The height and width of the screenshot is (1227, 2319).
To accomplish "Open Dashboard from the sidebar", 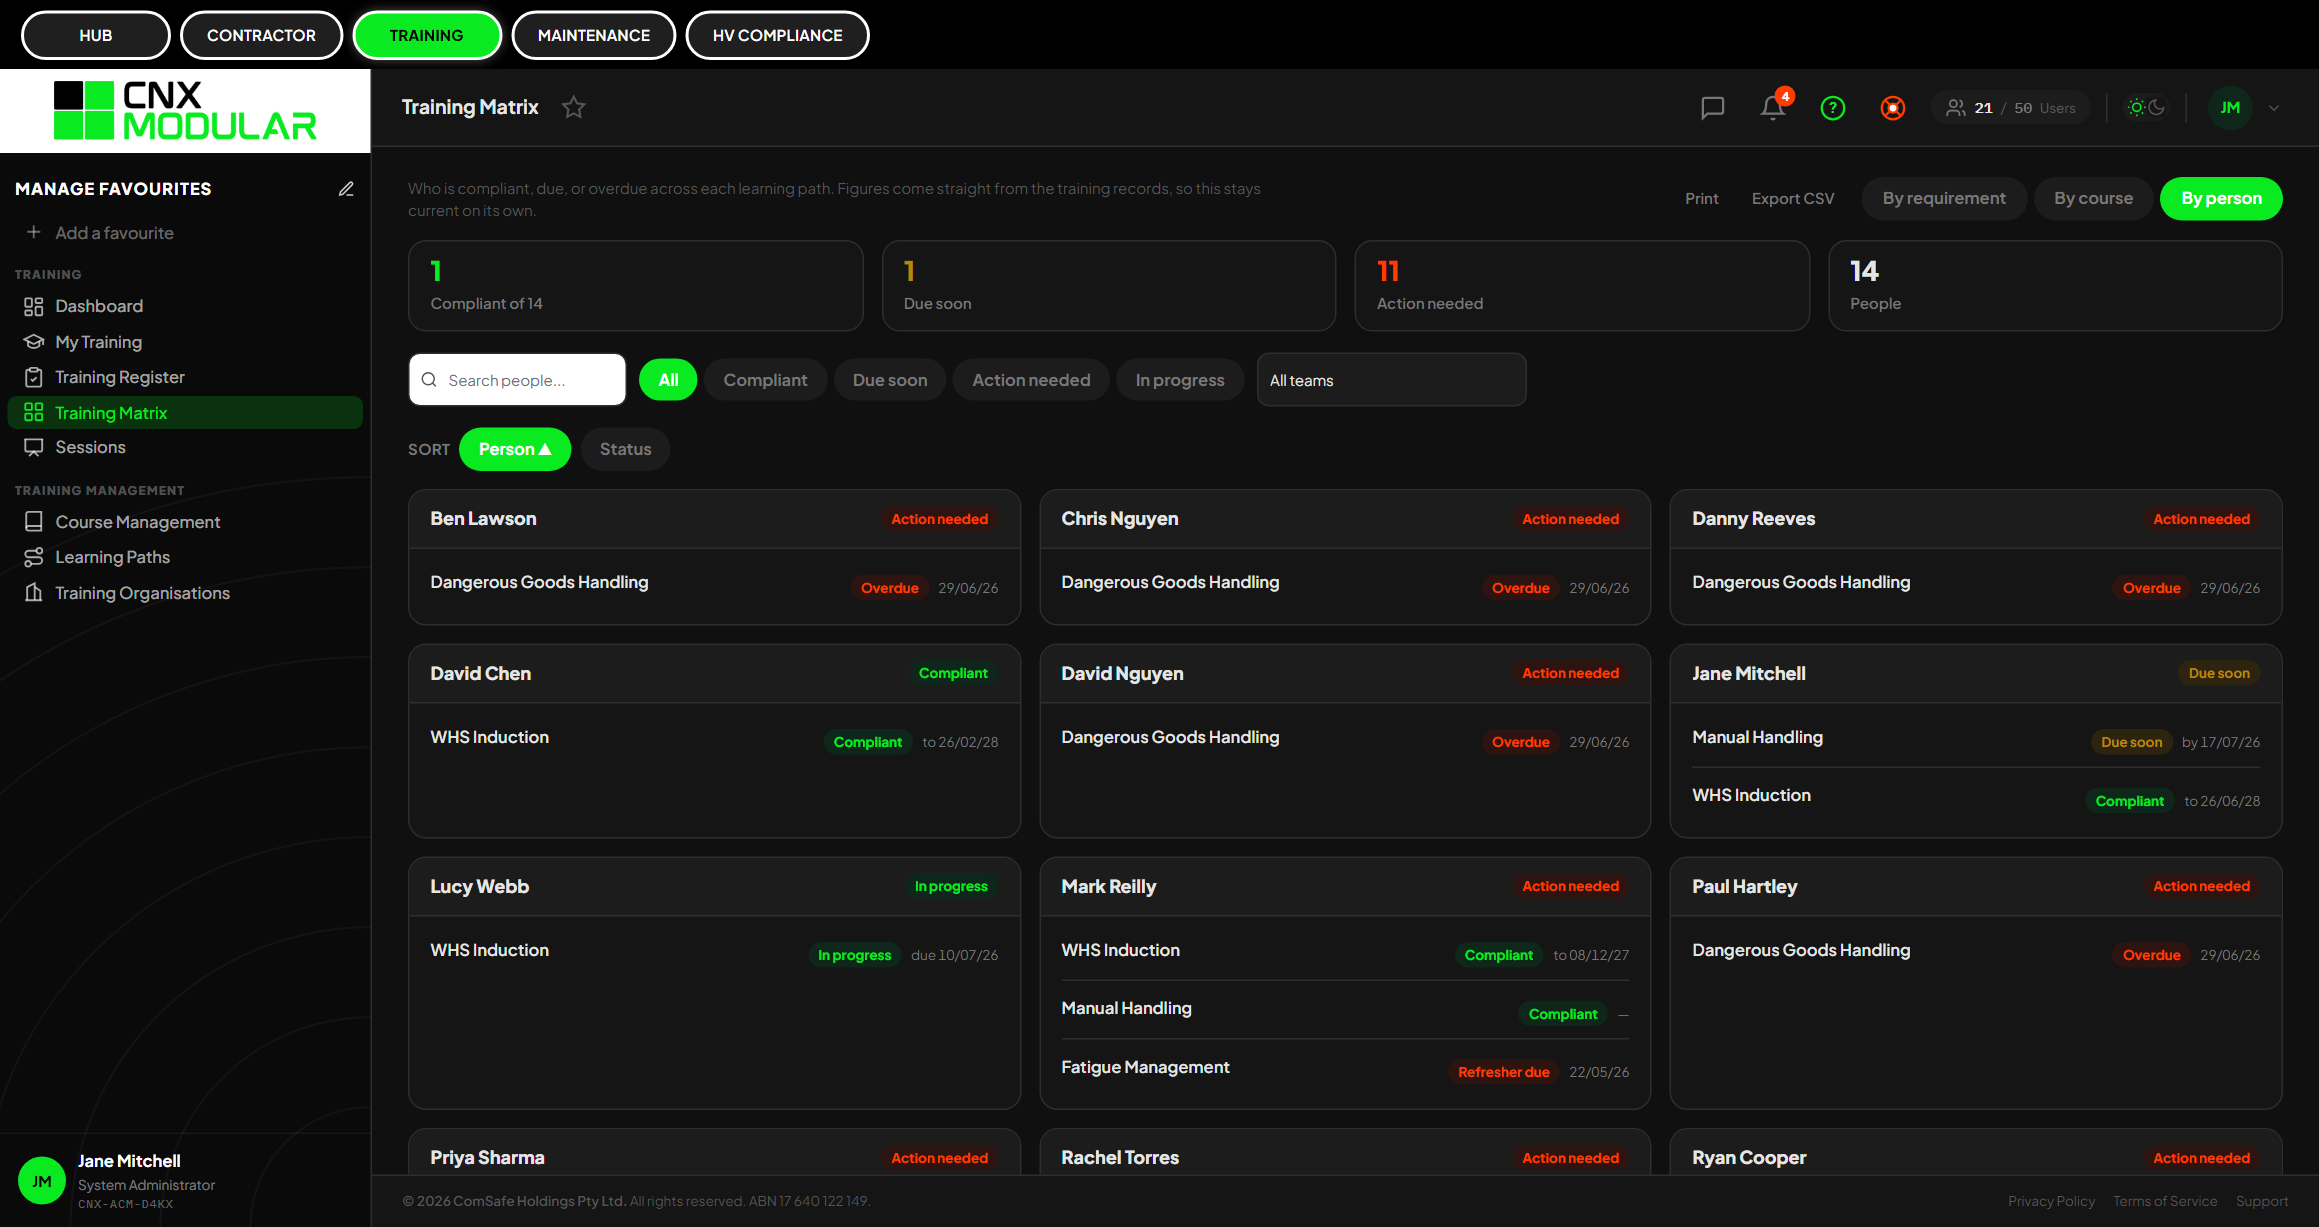I will (x=185, y=306).
